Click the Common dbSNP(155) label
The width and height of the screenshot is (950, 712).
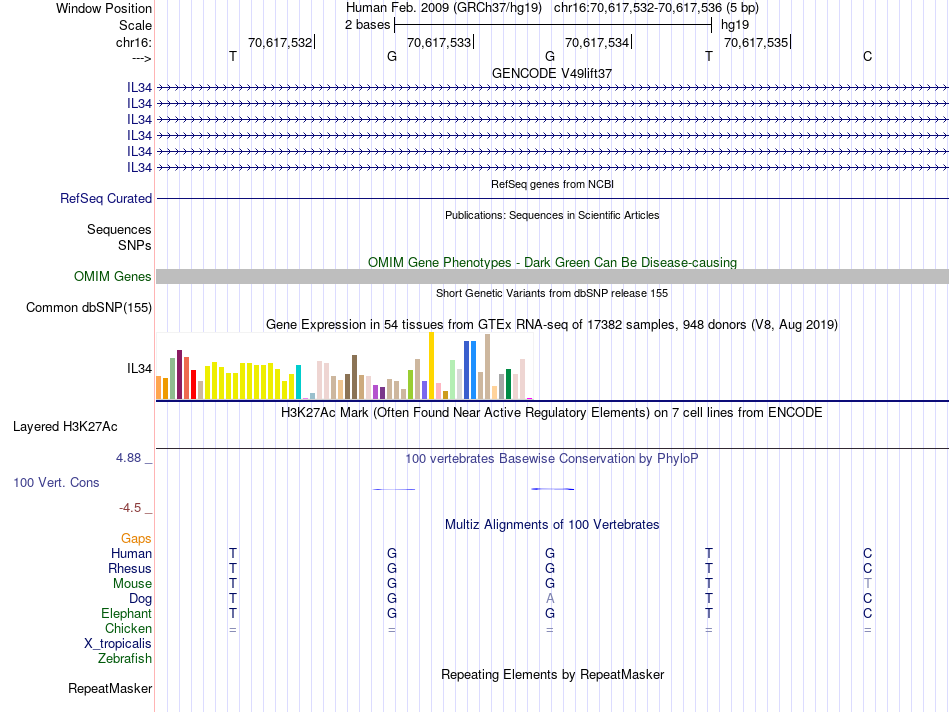click(x=88, y=308)
